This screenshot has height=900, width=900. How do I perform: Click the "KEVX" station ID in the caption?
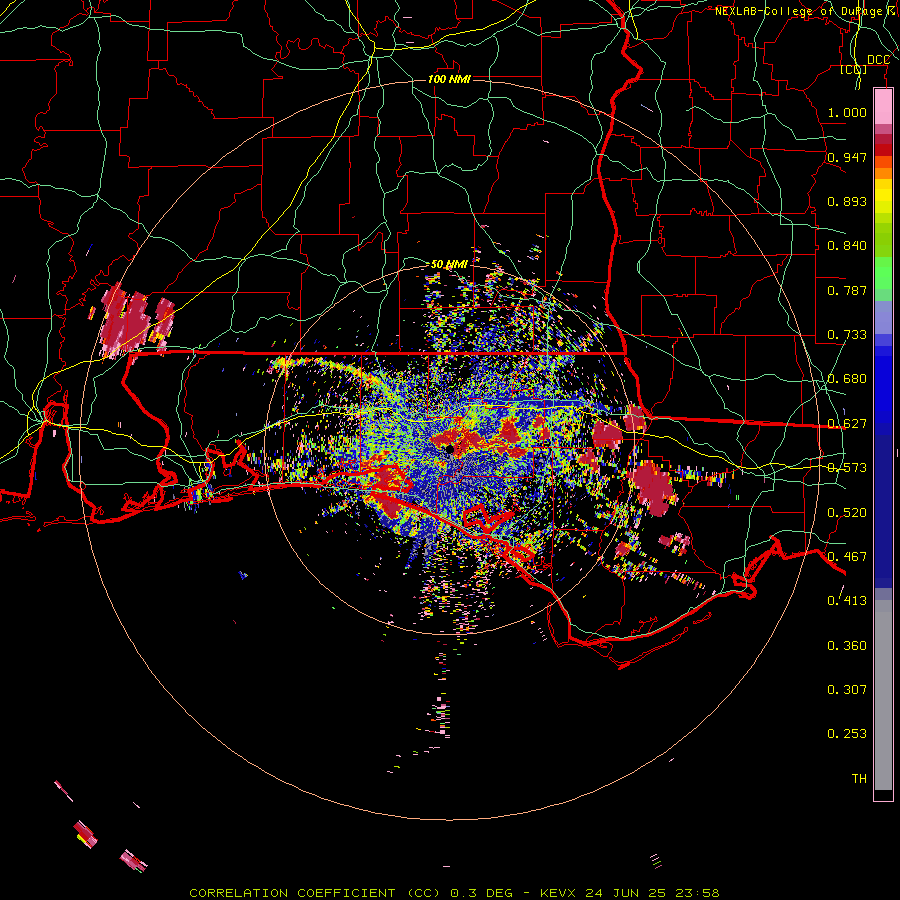coord(558,893)
